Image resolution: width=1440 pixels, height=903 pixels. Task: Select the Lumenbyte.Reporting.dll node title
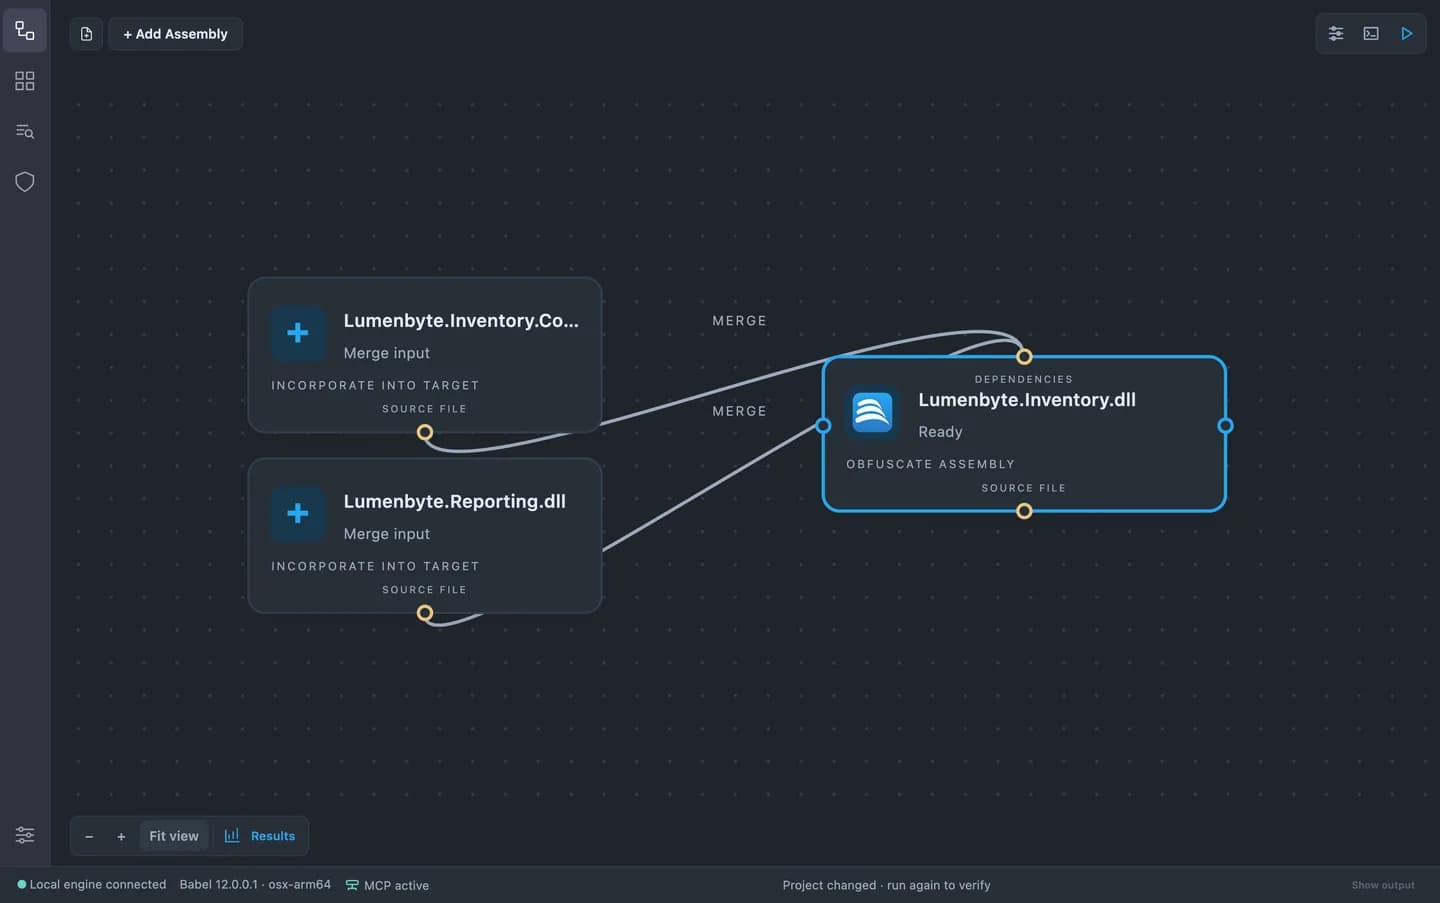455,501
